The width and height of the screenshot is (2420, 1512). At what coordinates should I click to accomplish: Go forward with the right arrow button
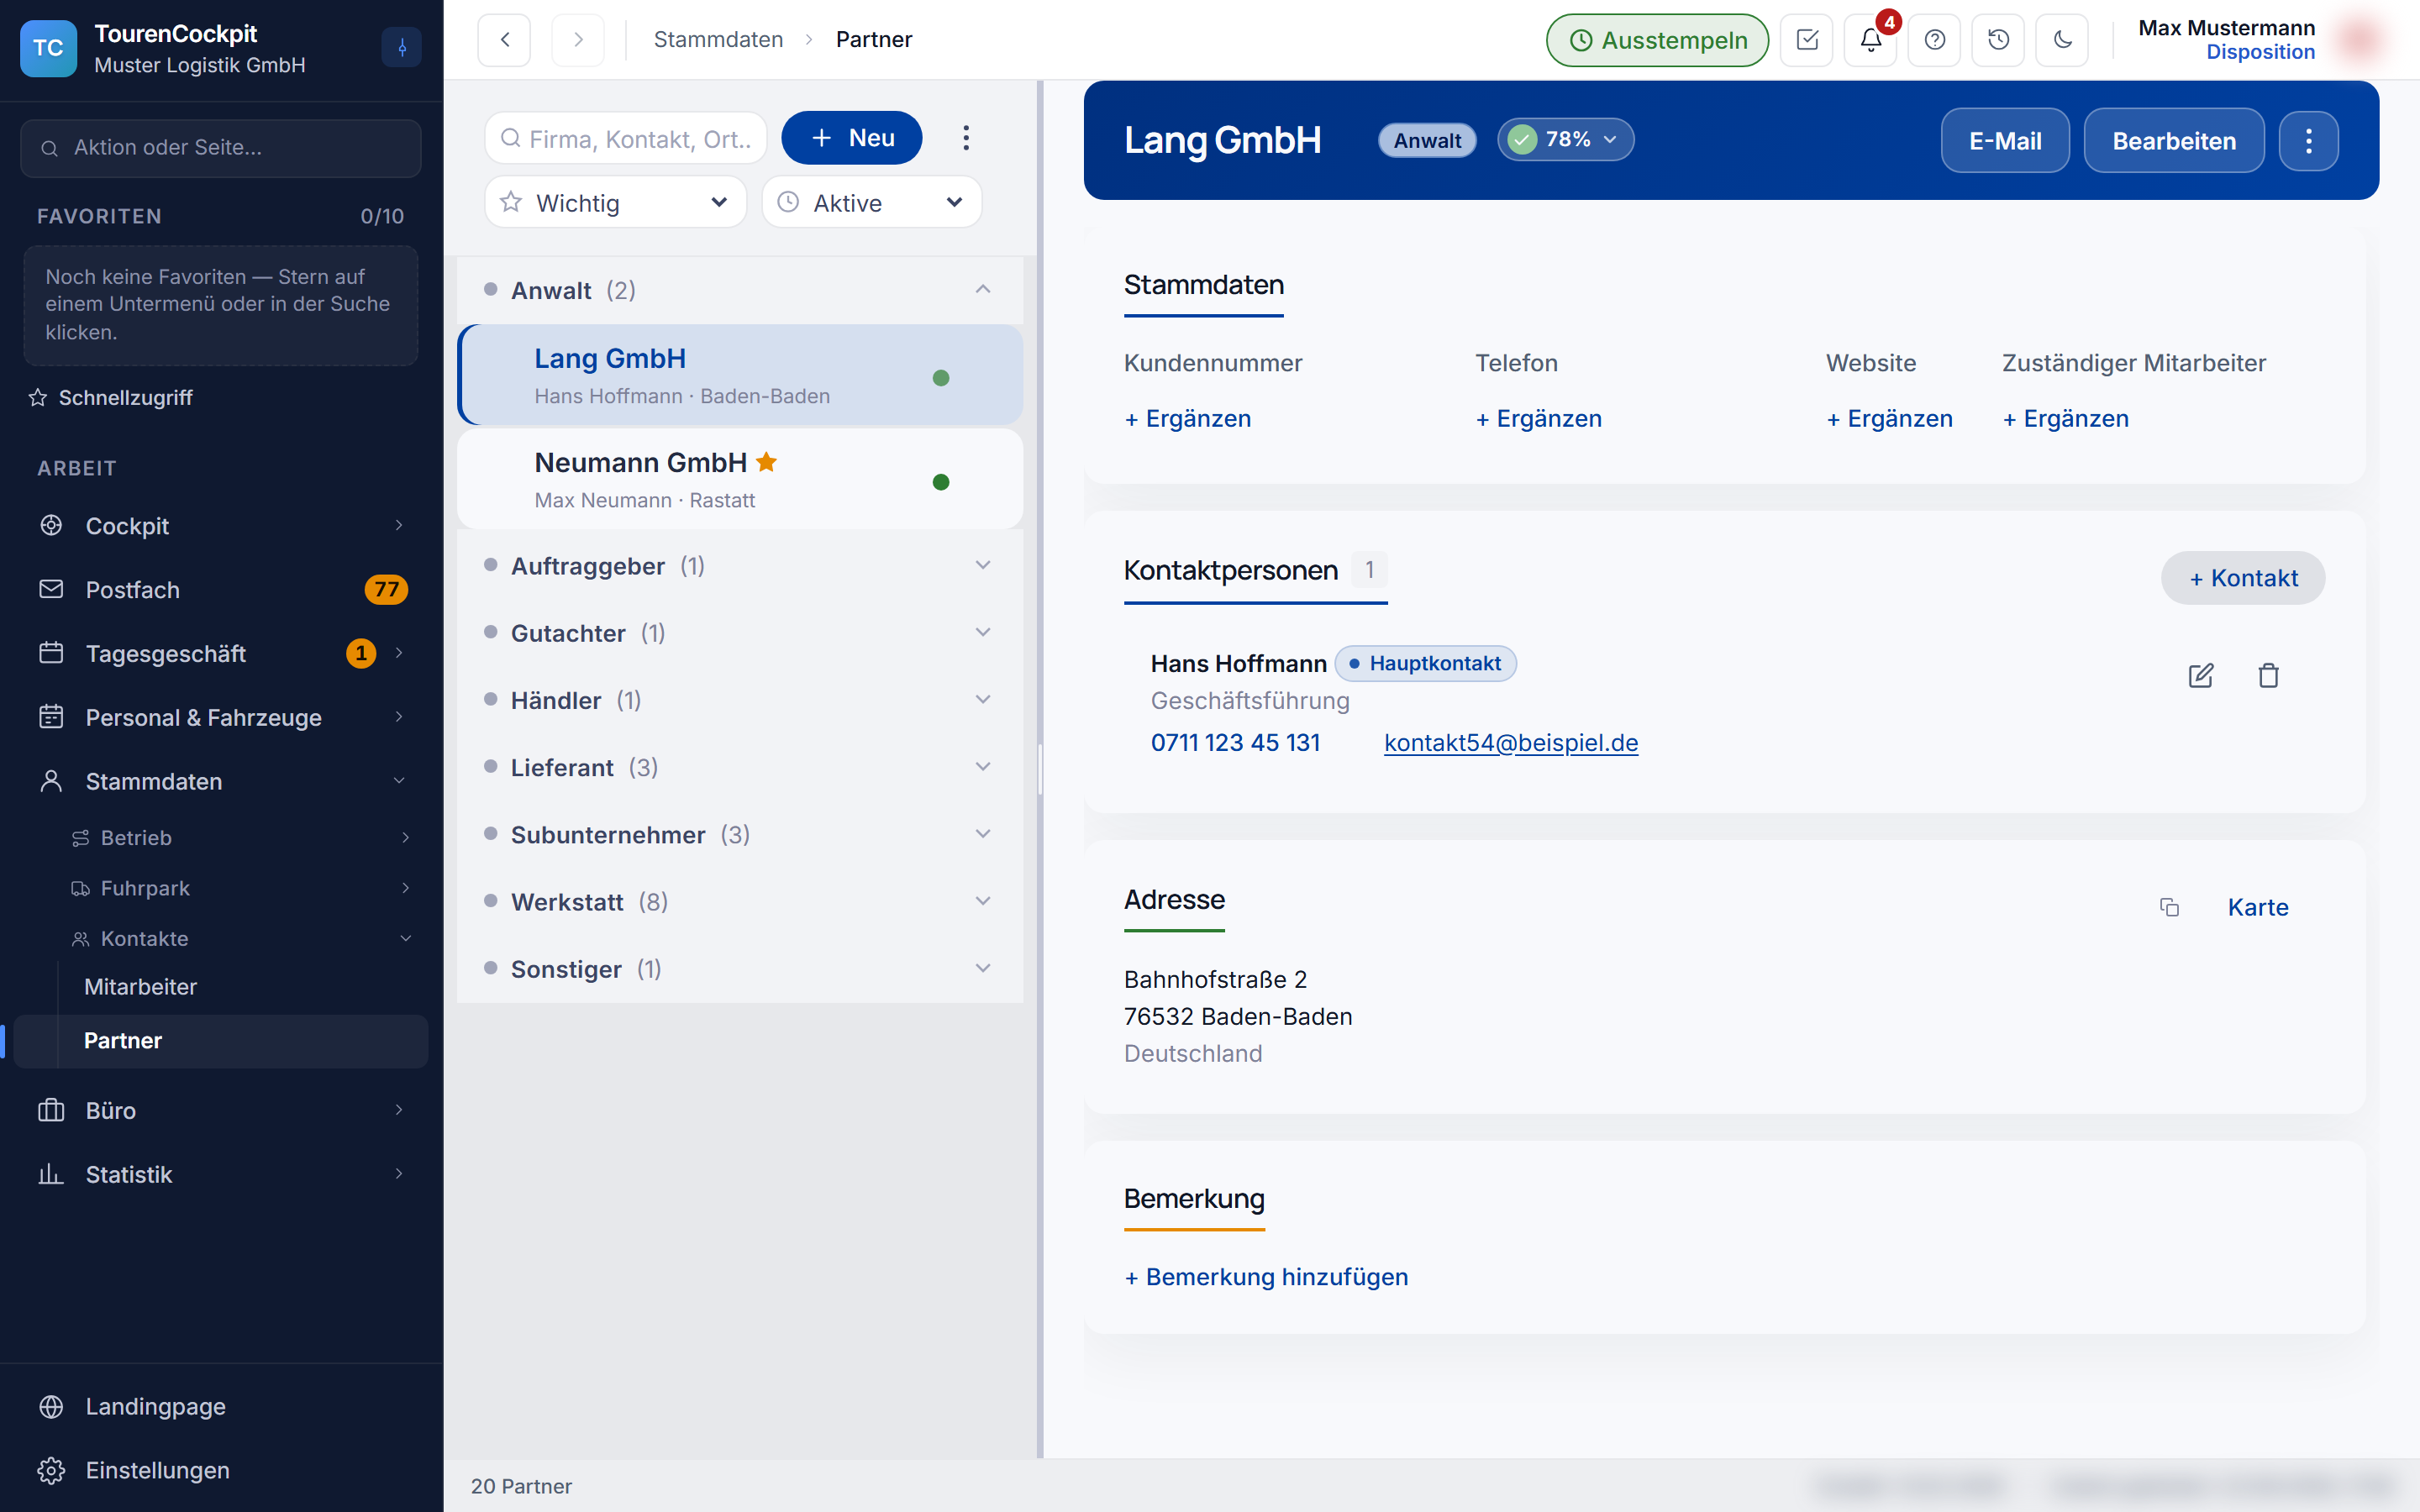click(578, 40)
